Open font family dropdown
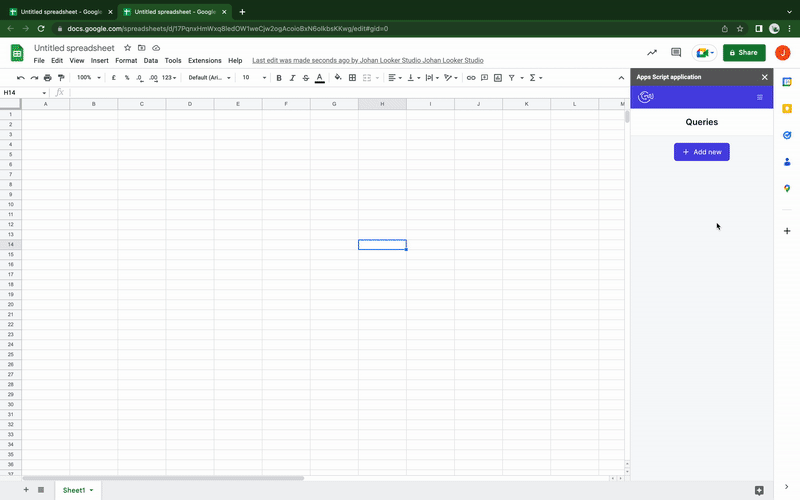Viewport: 800px width, 500px height. [209, 78]
